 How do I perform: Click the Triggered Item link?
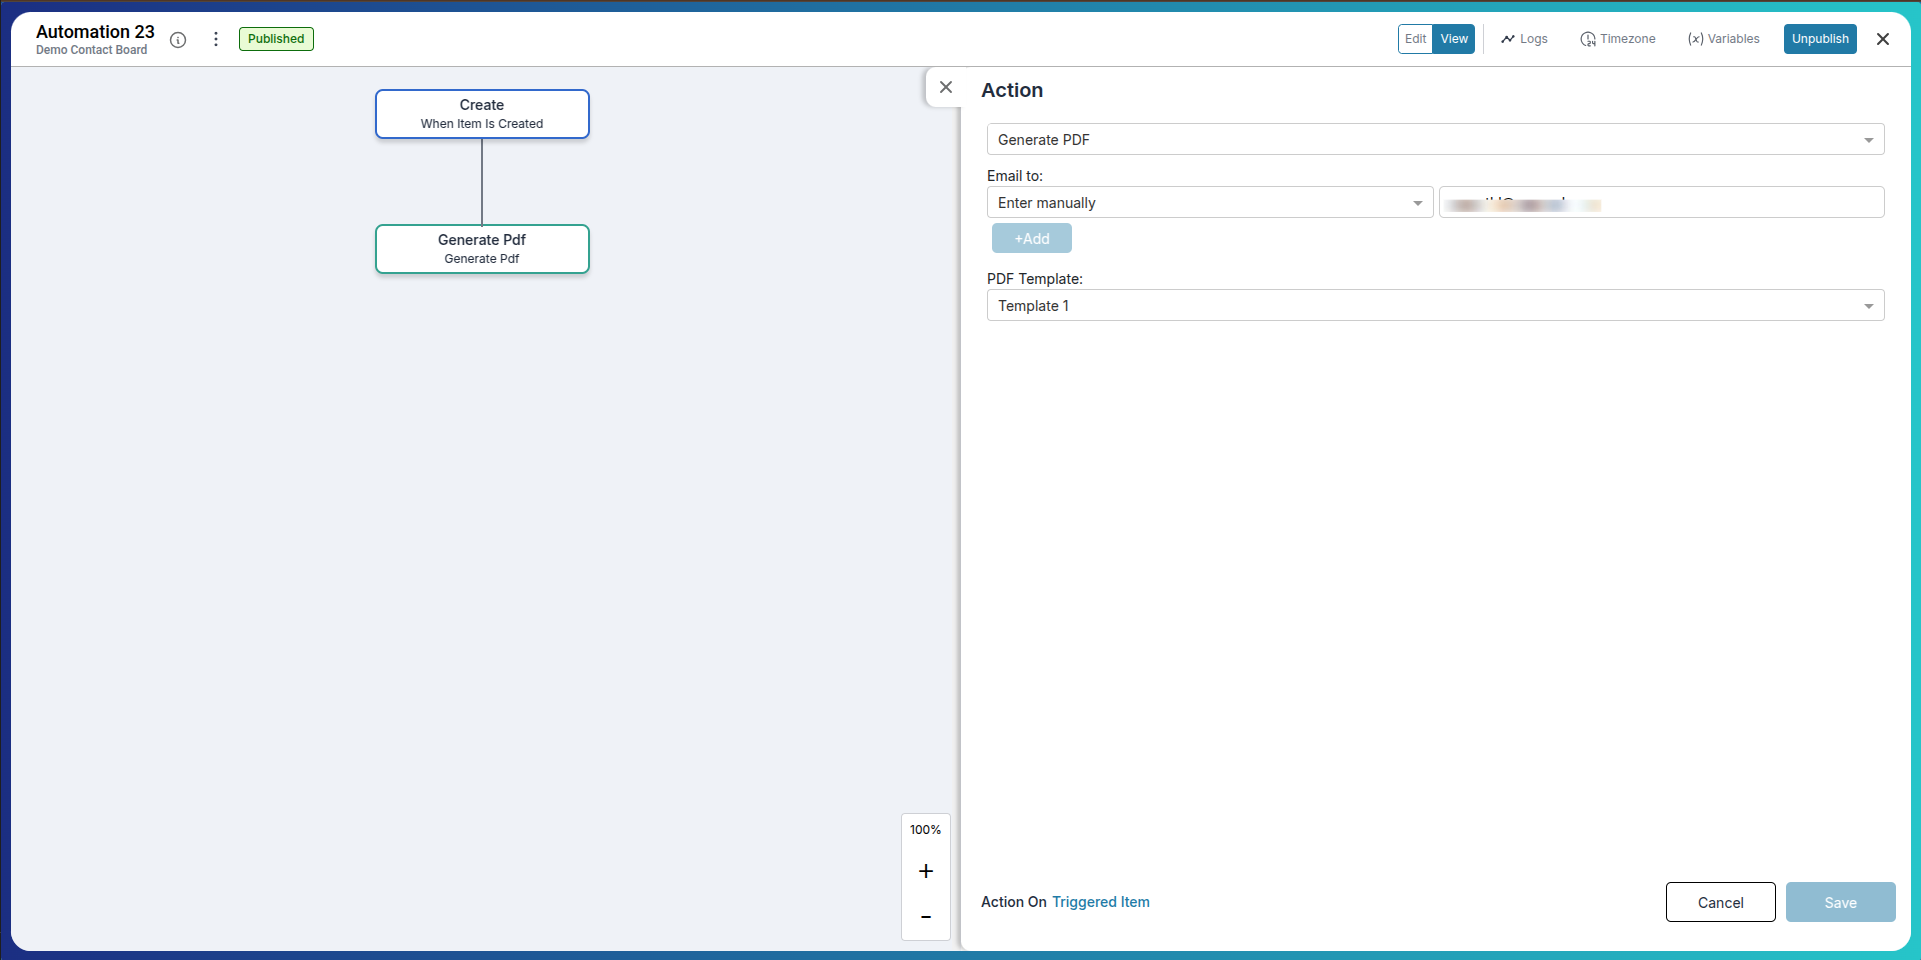point(1101,902)
